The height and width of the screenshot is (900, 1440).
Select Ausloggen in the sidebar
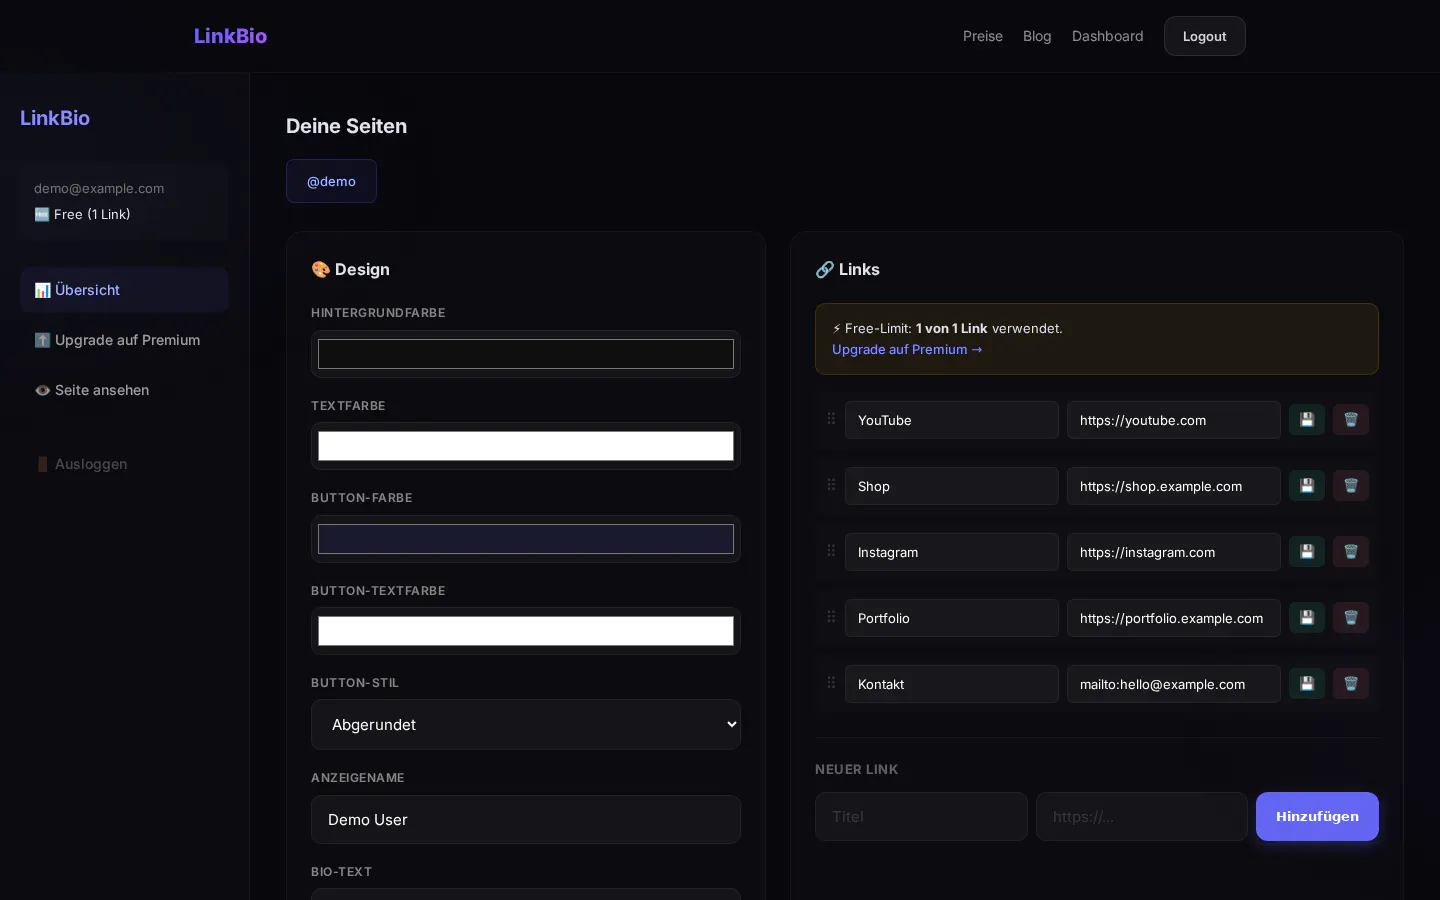click(x=124, y=464)
